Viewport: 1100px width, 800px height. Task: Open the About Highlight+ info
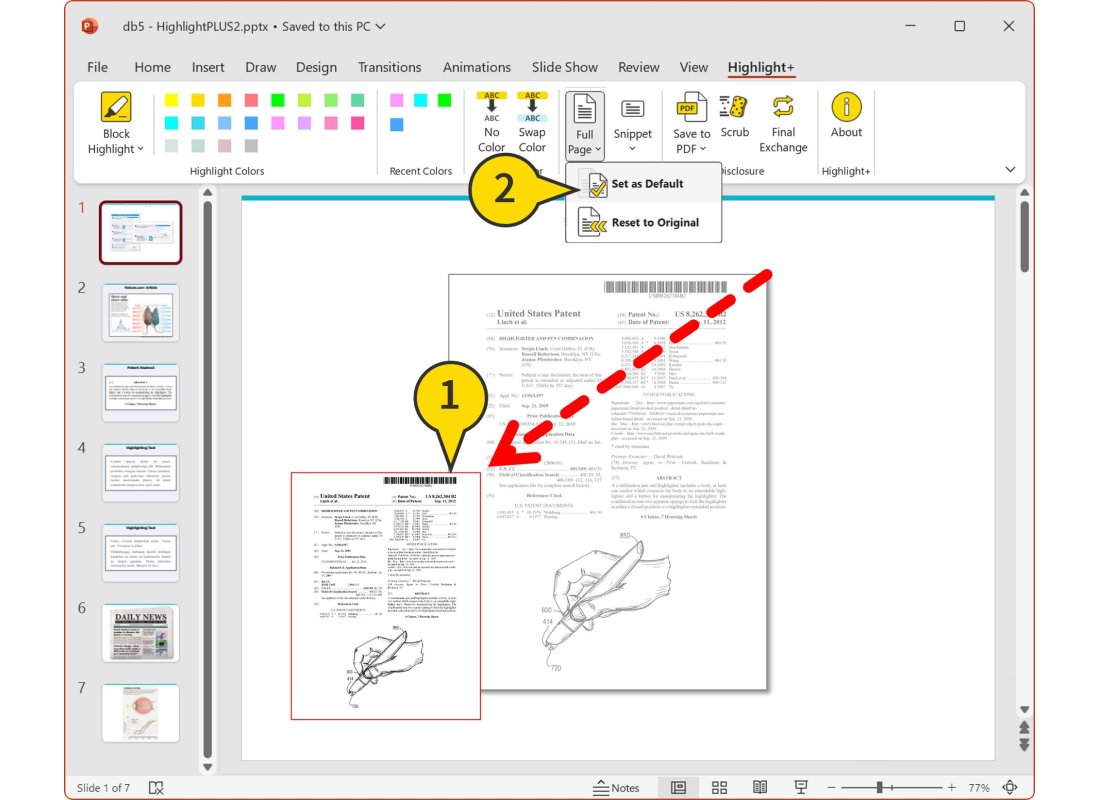point(846,115)
